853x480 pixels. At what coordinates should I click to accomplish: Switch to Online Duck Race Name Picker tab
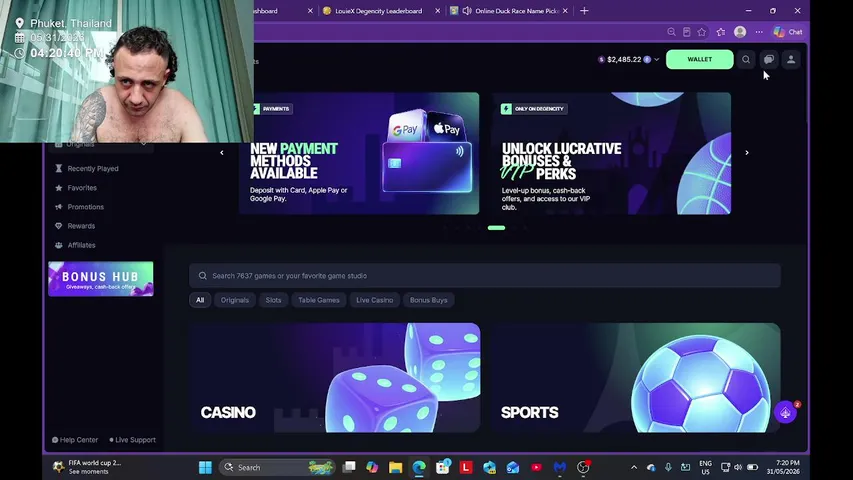(517, 11)
